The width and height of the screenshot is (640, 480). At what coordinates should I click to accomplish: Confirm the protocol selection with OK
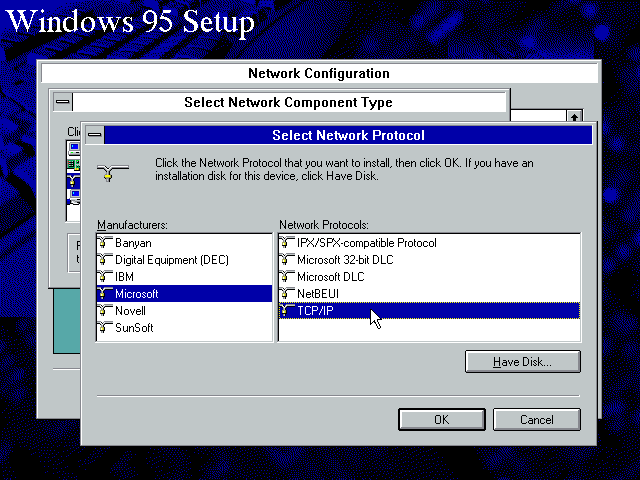[x=440, y=420]
